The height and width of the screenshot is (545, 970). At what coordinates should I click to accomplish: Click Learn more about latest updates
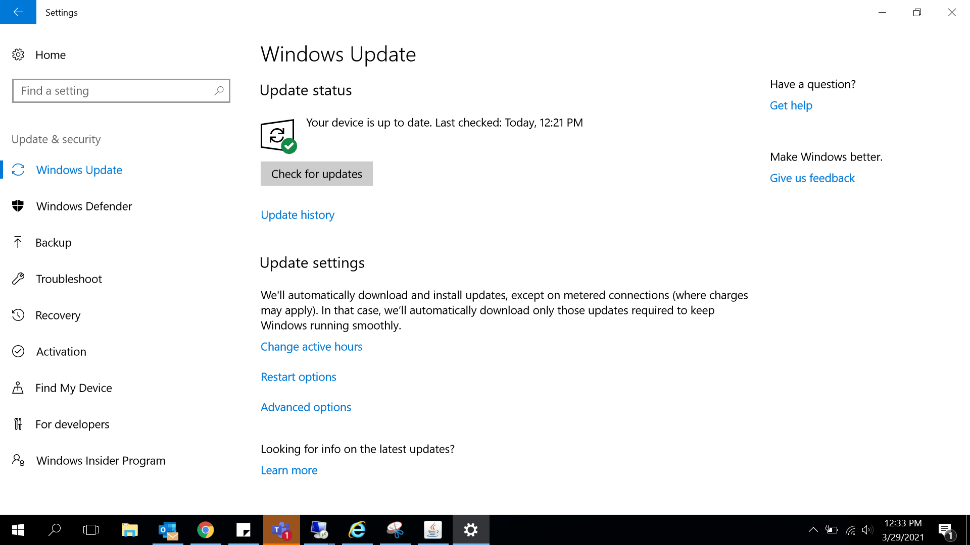click(x=289, y=470)
